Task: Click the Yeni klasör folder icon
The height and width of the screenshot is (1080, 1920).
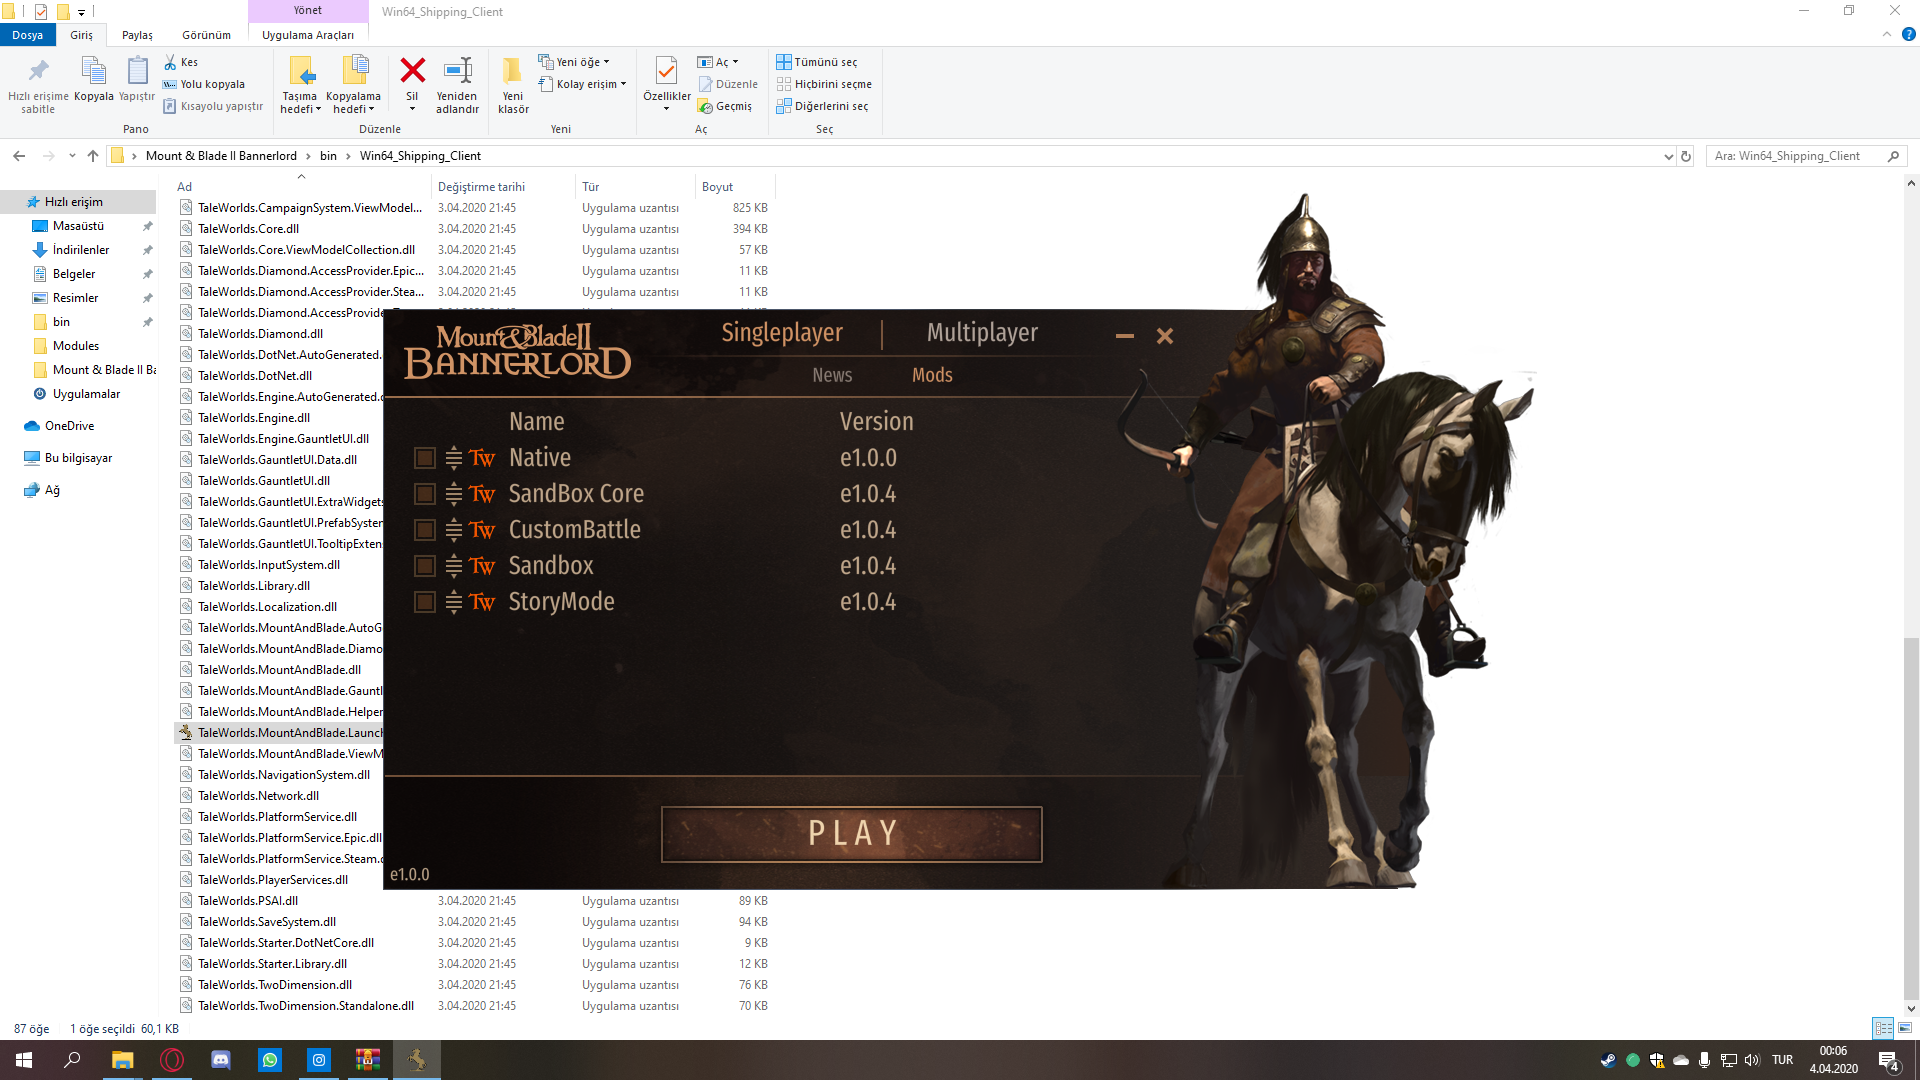Action: (x=513, y=70)
